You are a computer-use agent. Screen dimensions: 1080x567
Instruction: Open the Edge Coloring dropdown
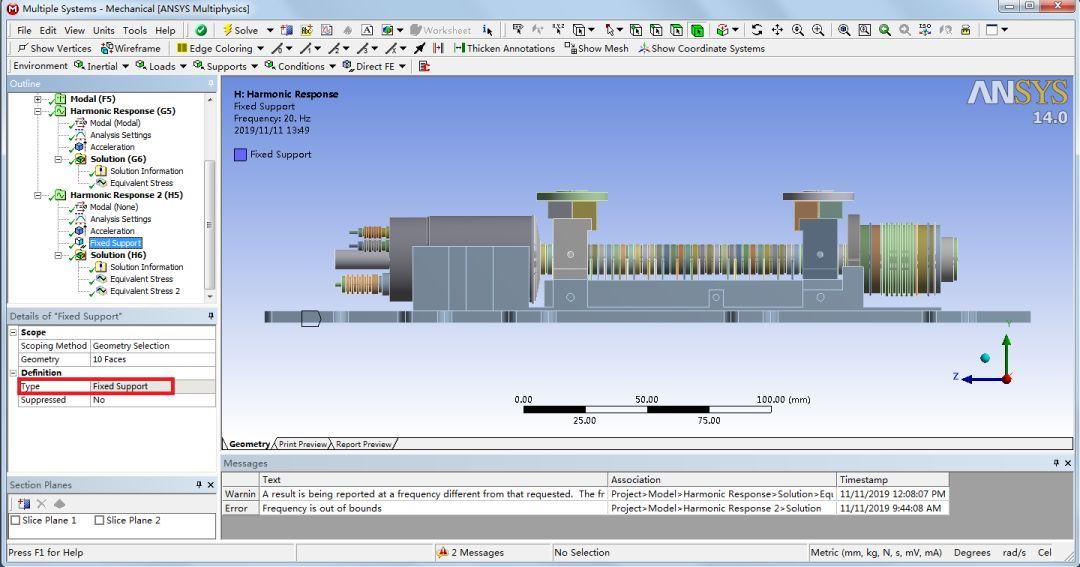[260, 48]
